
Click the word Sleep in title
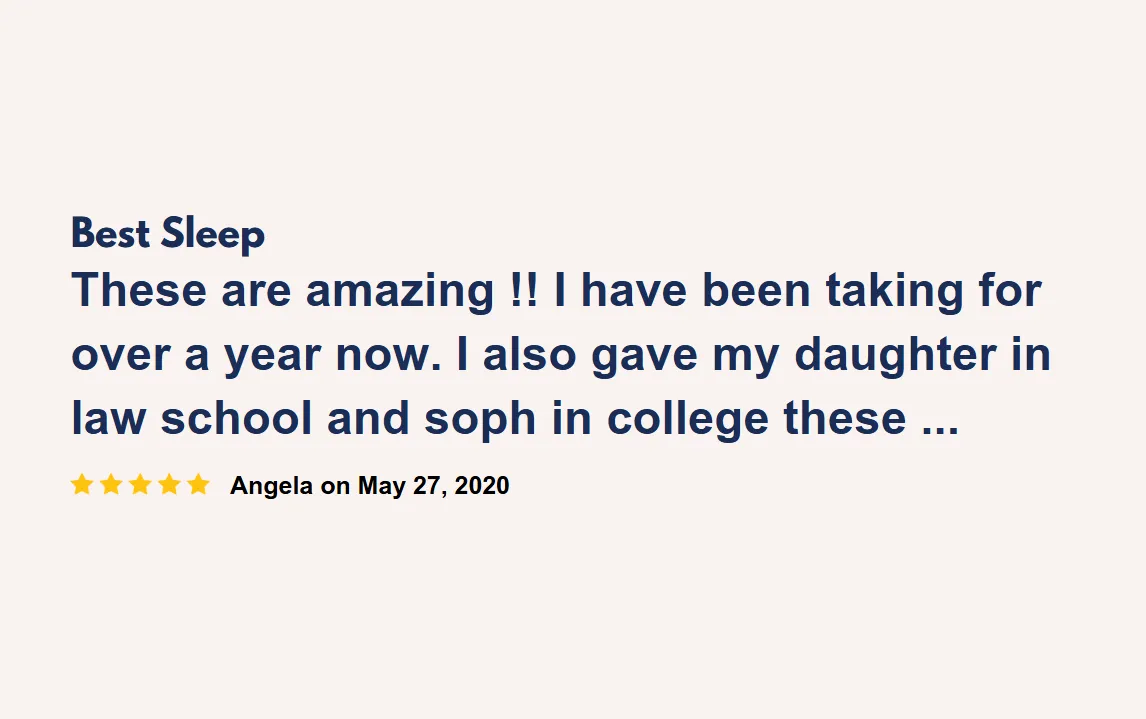(213, 234)
